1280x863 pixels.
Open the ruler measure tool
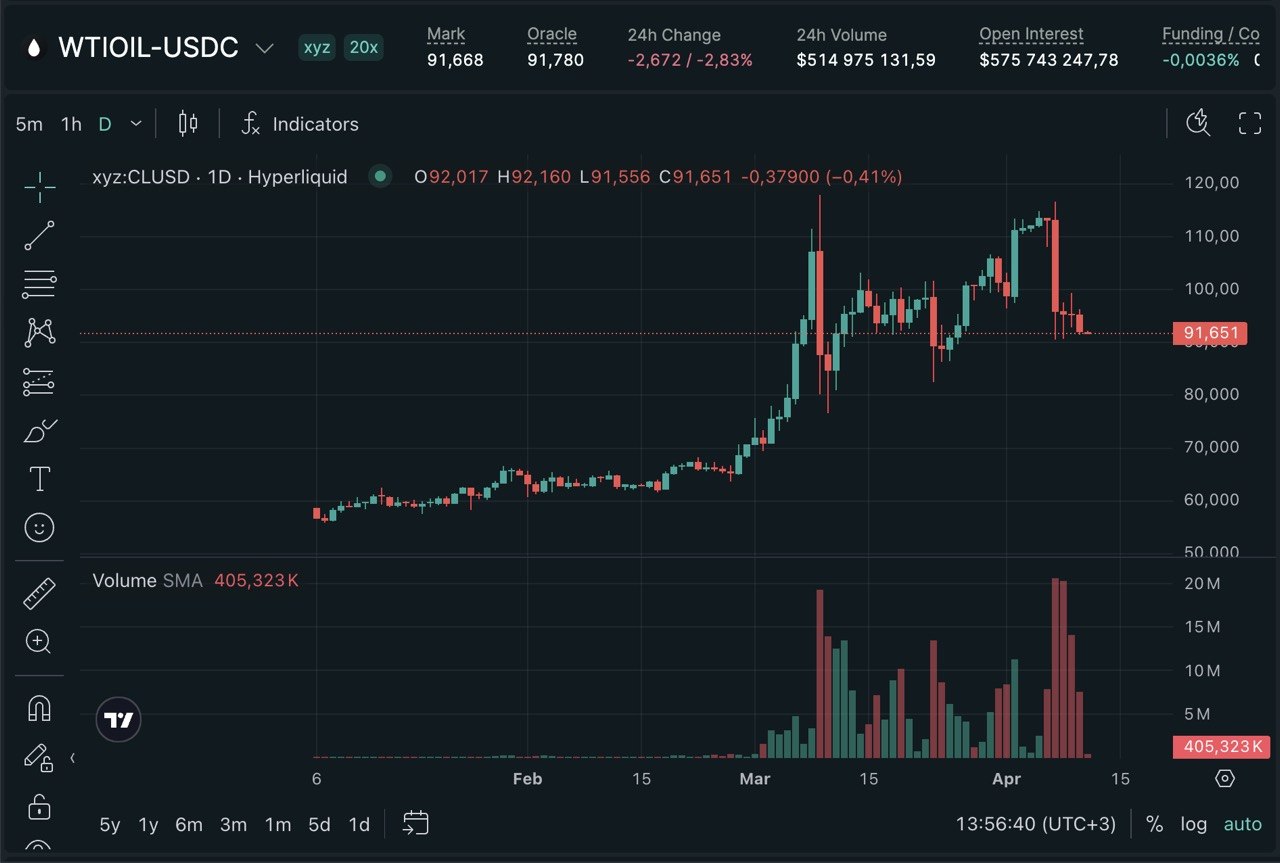click(x=40, y=595)
